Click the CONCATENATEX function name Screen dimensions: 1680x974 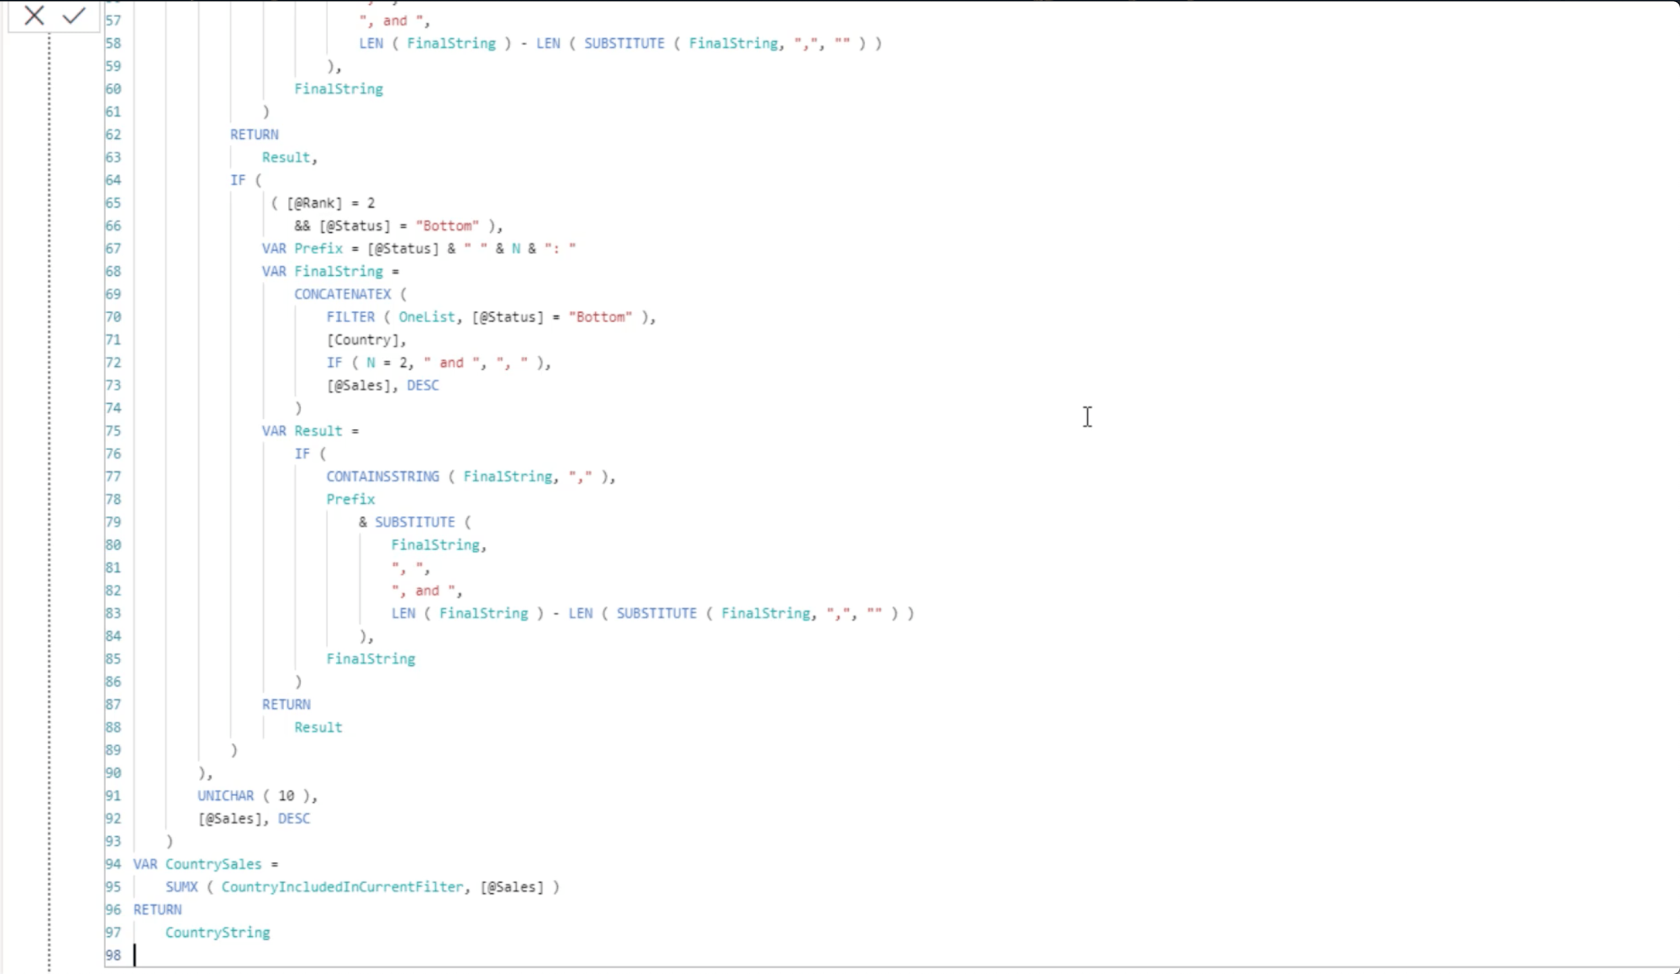tap(342, 294)
